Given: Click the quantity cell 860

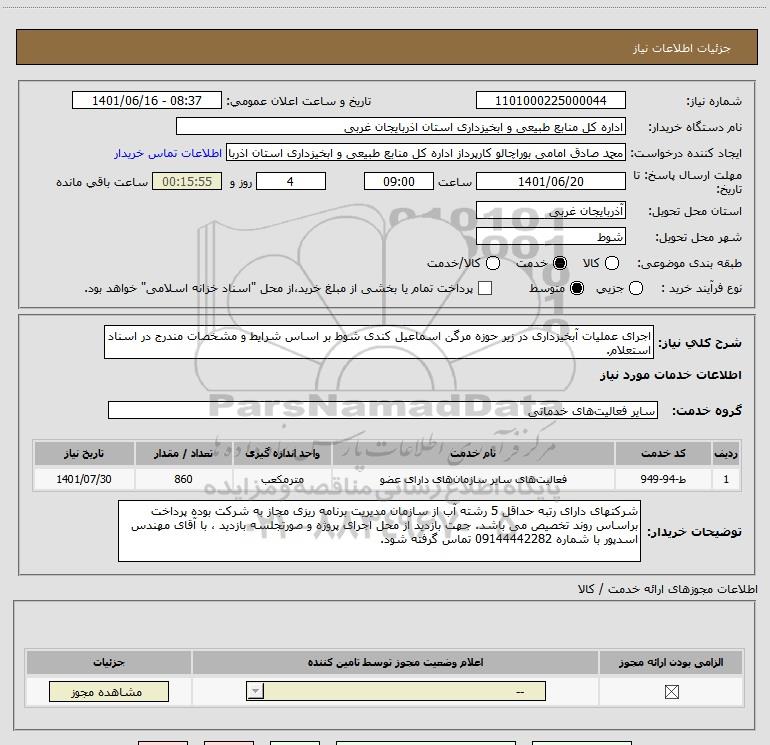Looking at the screenshot, I should 183,479.
